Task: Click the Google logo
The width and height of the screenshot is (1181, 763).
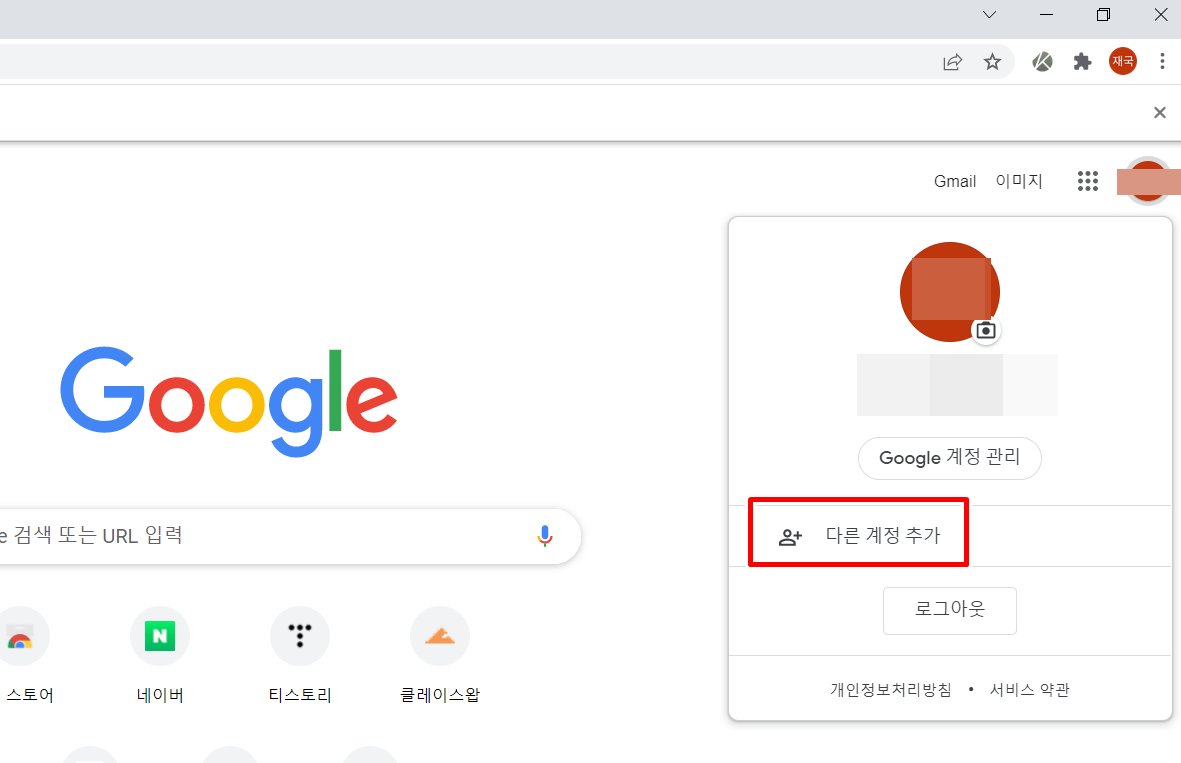Action: [229, 401]
